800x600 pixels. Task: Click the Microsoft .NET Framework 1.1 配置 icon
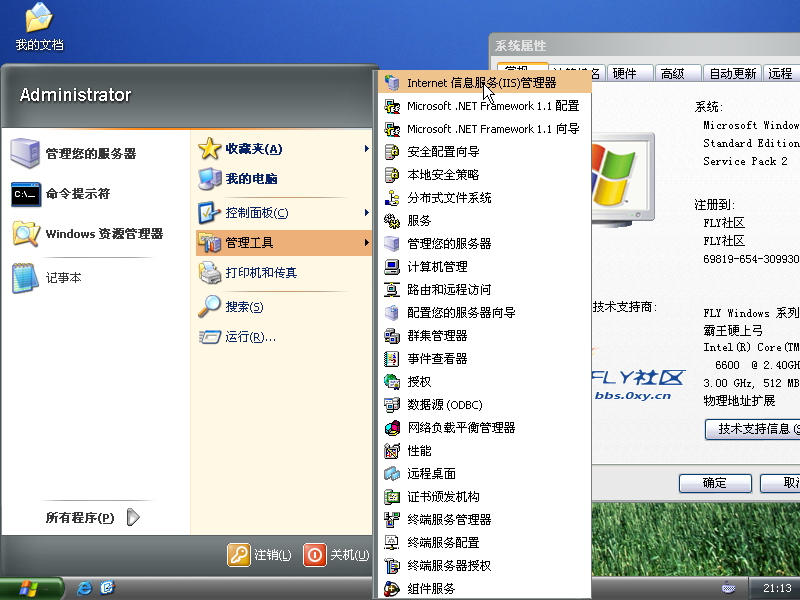391,106
